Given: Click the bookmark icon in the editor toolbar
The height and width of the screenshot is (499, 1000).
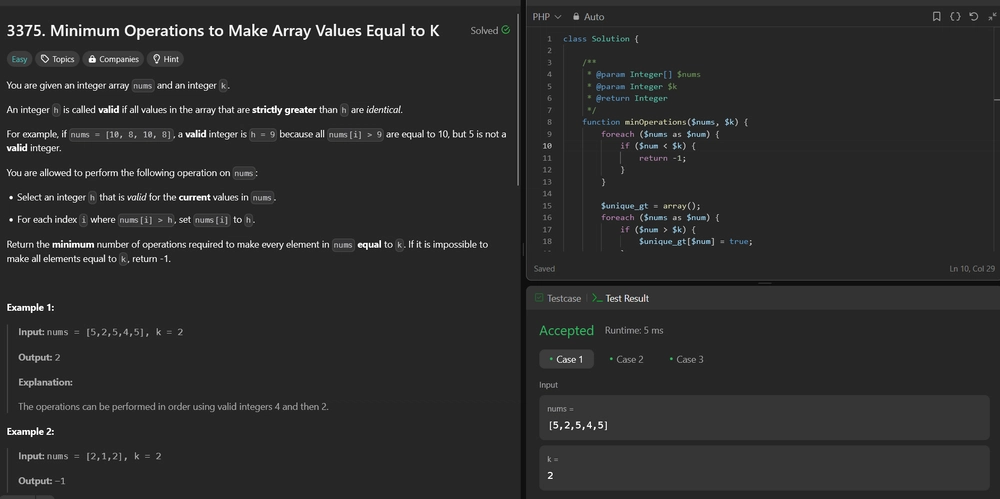Looking at the screenshot, I should coord(936,17).
